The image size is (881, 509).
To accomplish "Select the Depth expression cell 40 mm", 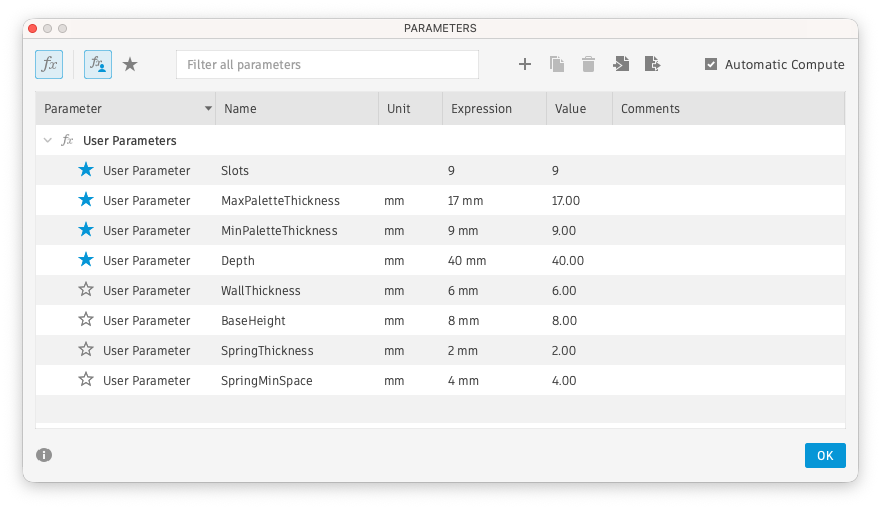I will click(x=467, y=261).
